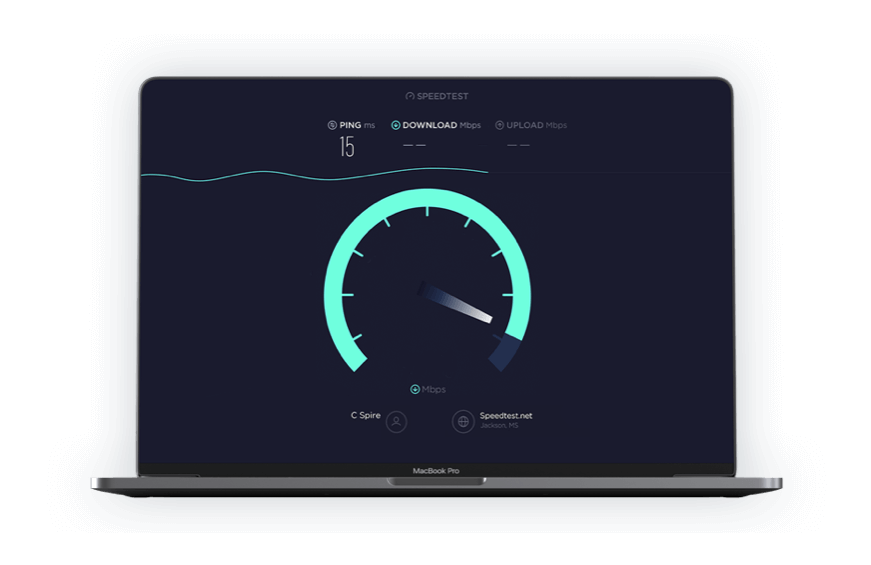Click the ping icon beside PING

click(x=332, y=125)
